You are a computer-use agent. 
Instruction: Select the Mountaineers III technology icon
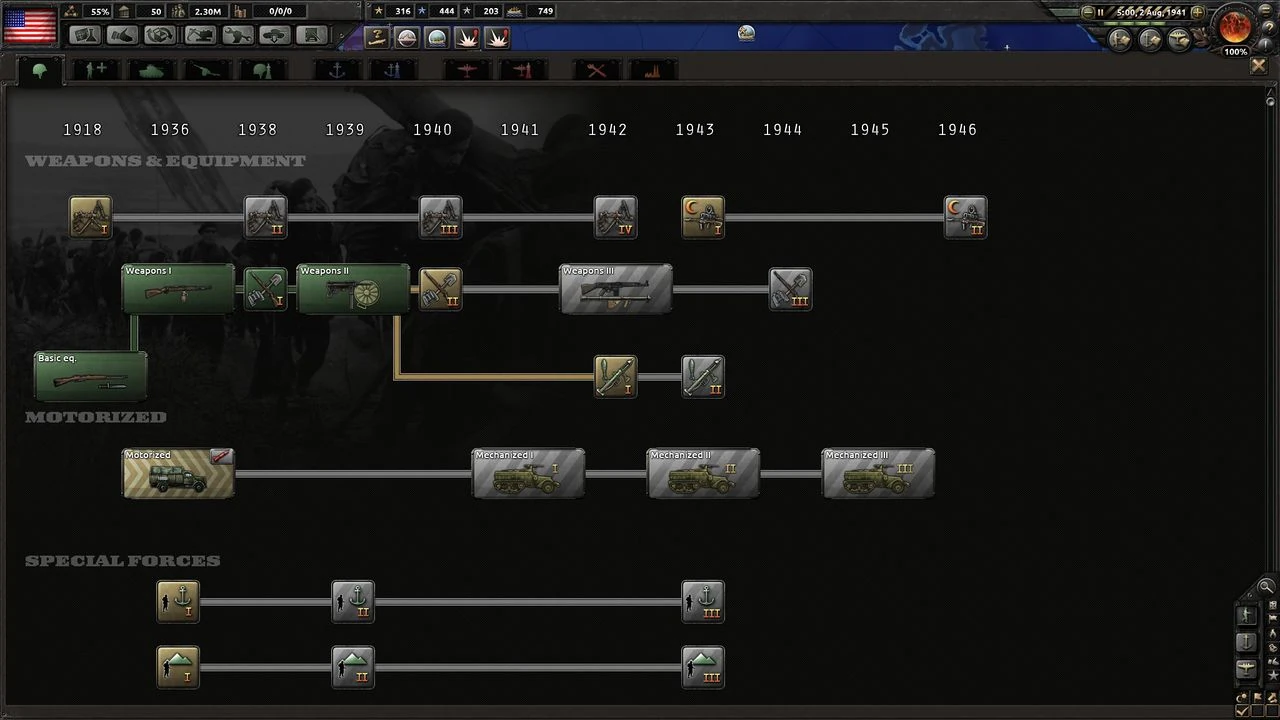click(703, 668)
